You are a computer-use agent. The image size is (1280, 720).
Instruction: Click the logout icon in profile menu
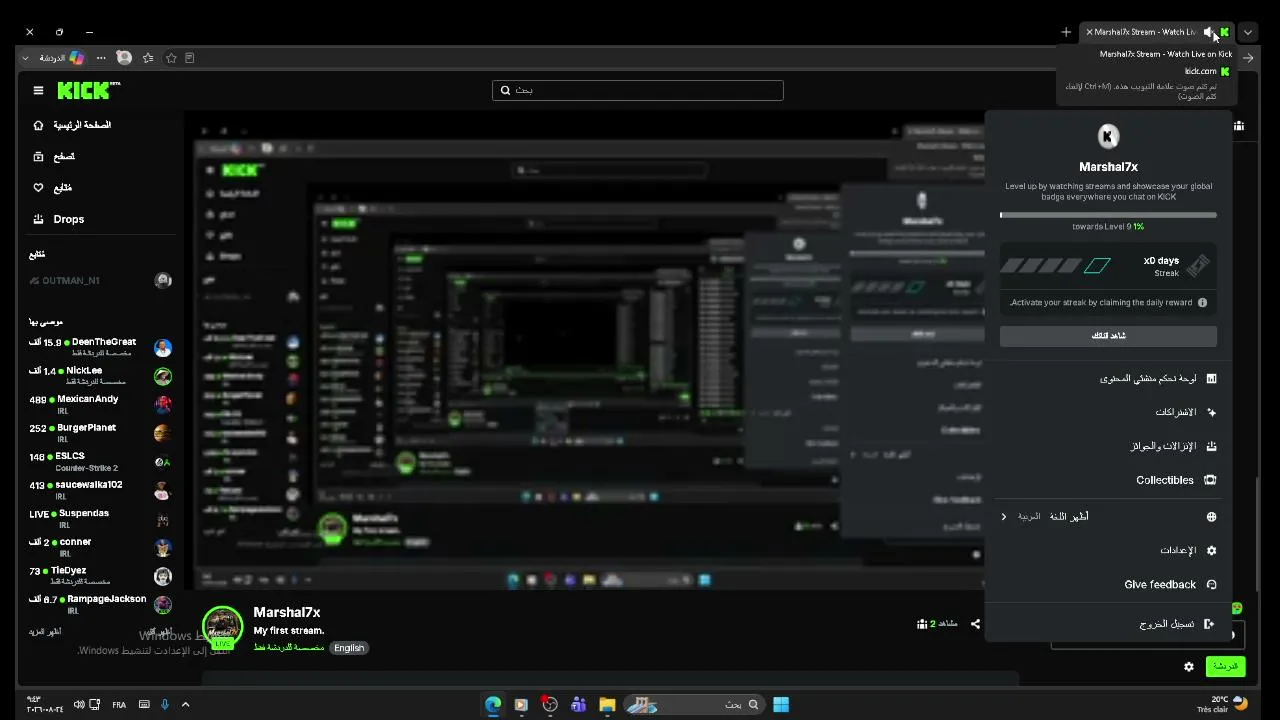(1209, 623)
